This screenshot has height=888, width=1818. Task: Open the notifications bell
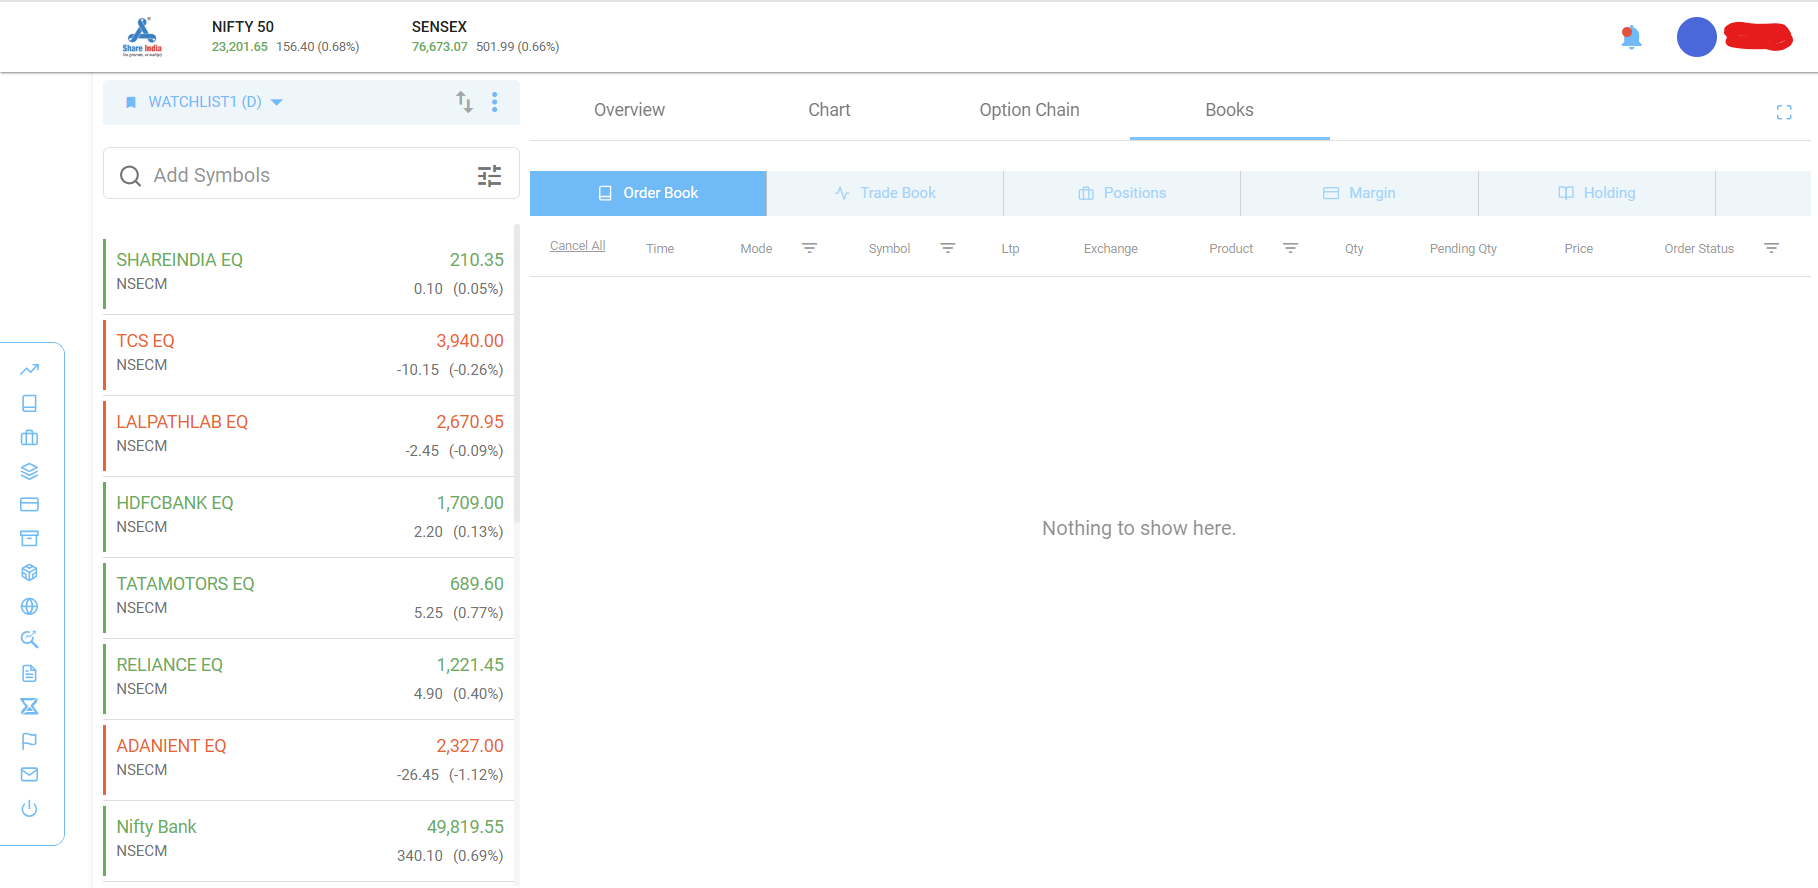[1631, 37]
